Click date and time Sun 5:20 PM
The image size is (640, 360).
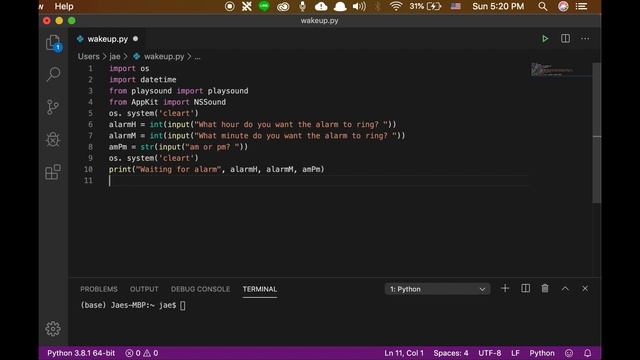tap(498, 7)
